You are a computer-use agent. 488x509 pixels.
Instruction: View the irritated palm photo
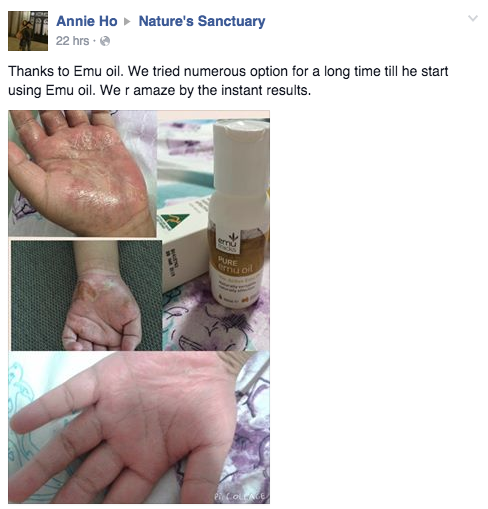click(x=82, y=174)
